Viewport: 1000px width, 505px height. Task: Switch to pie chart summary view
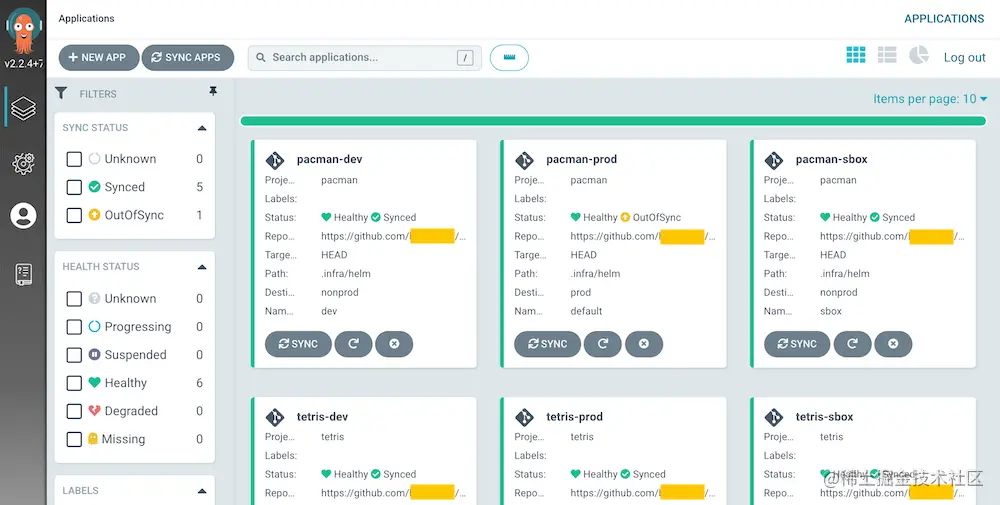[x=918, y=55]
